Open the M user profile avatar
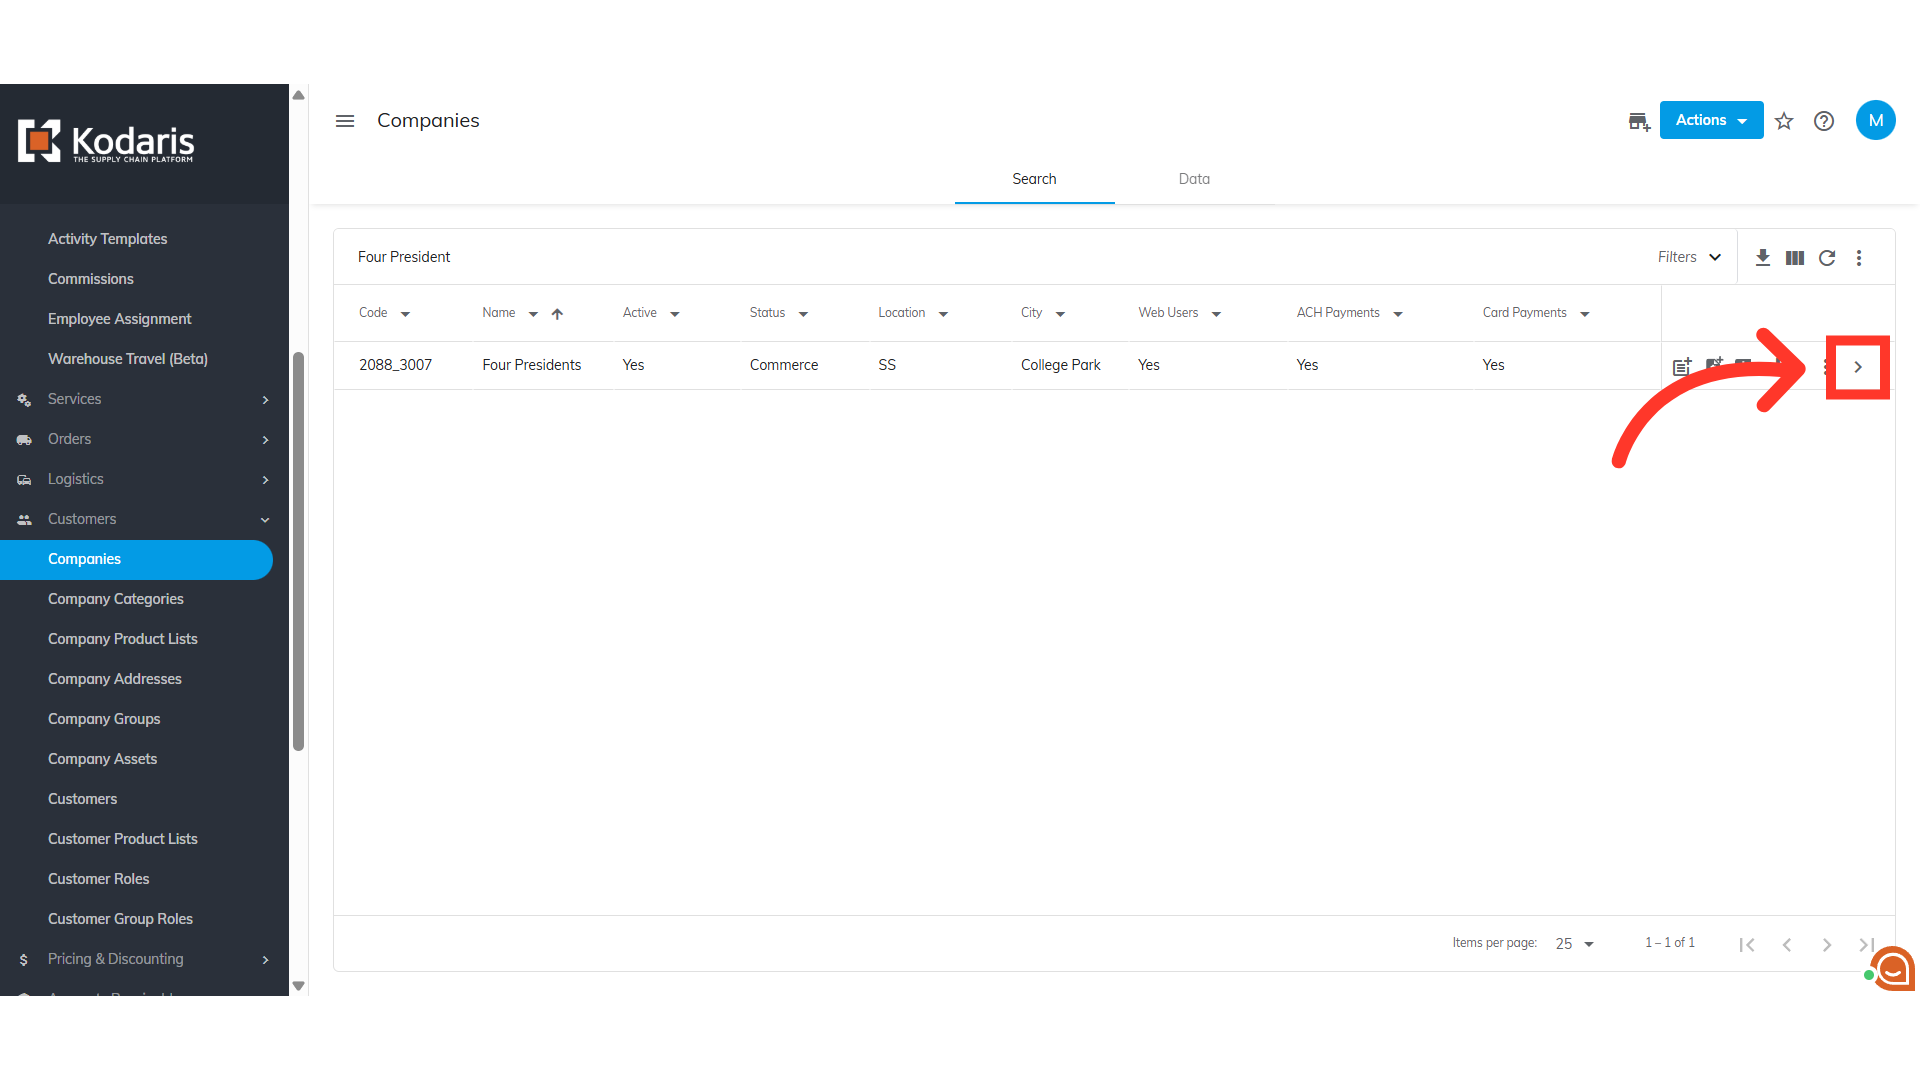The height and width of the screenshot is (1080, 1920). (x=1875, y=120)
